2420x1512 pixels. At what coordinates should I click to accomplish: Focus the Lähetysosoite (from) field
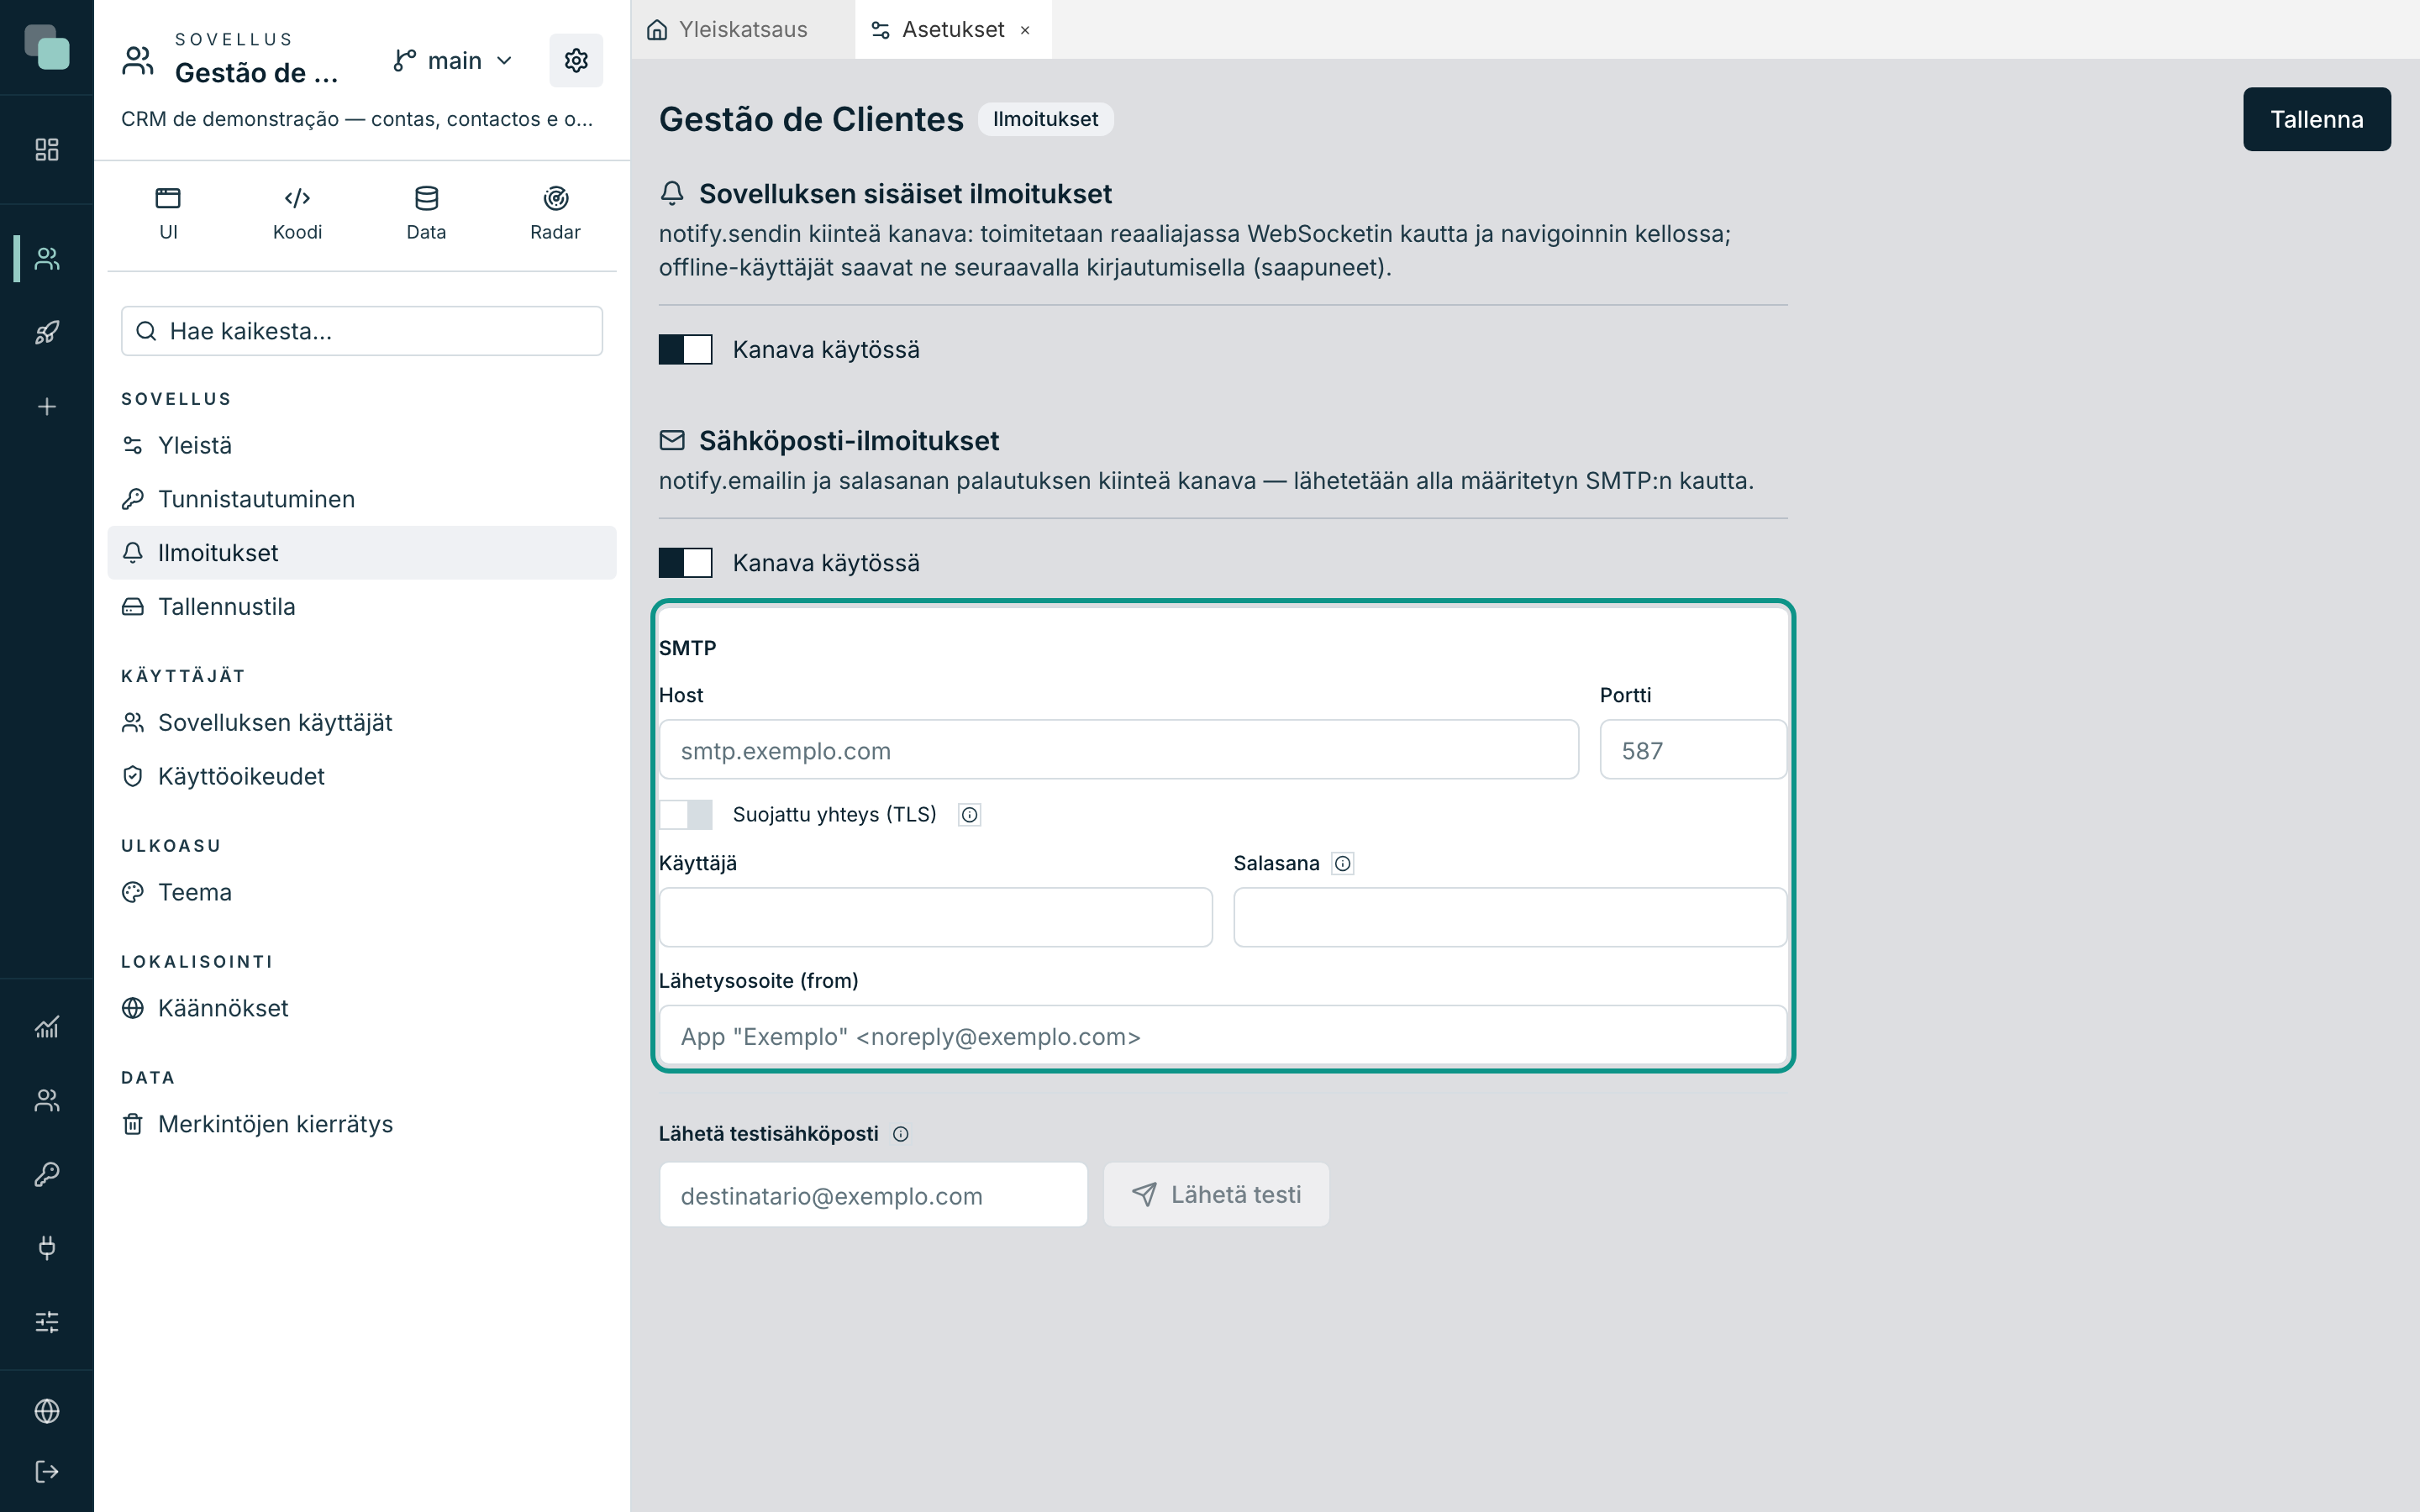point(1222,1036)
